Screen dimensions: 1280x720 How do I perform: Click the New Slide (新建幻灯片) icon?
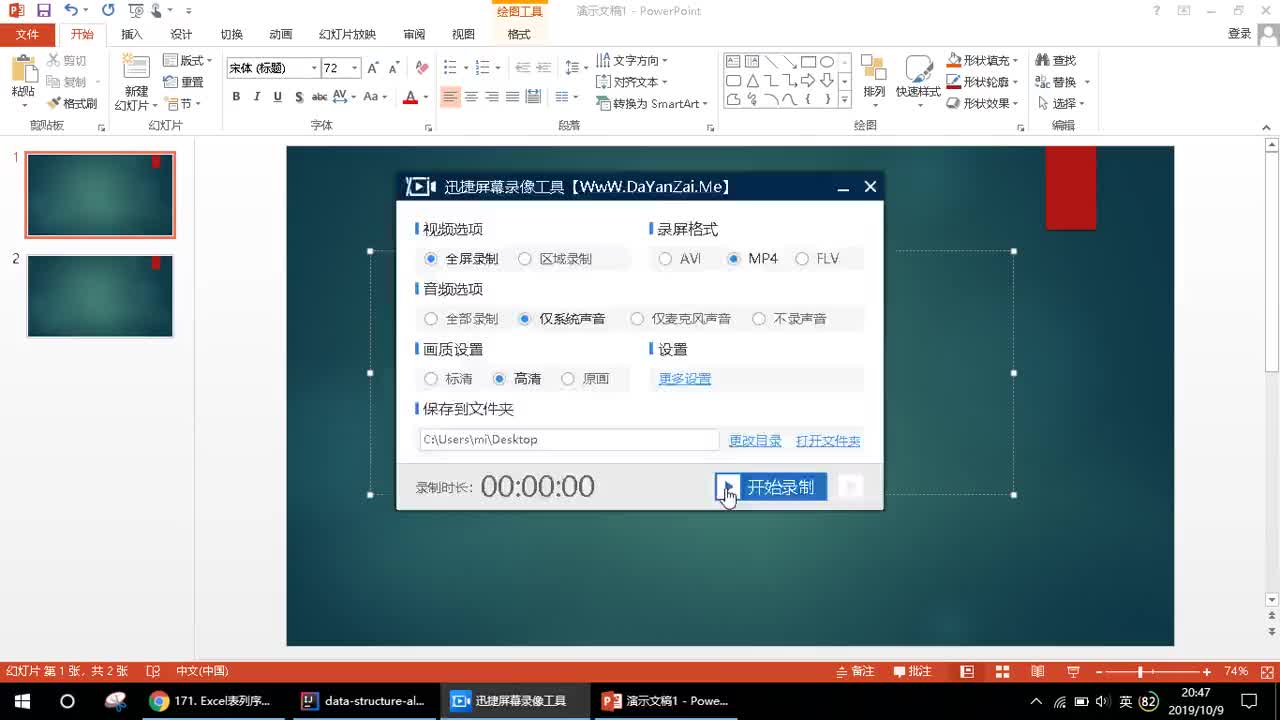point(135,68)
